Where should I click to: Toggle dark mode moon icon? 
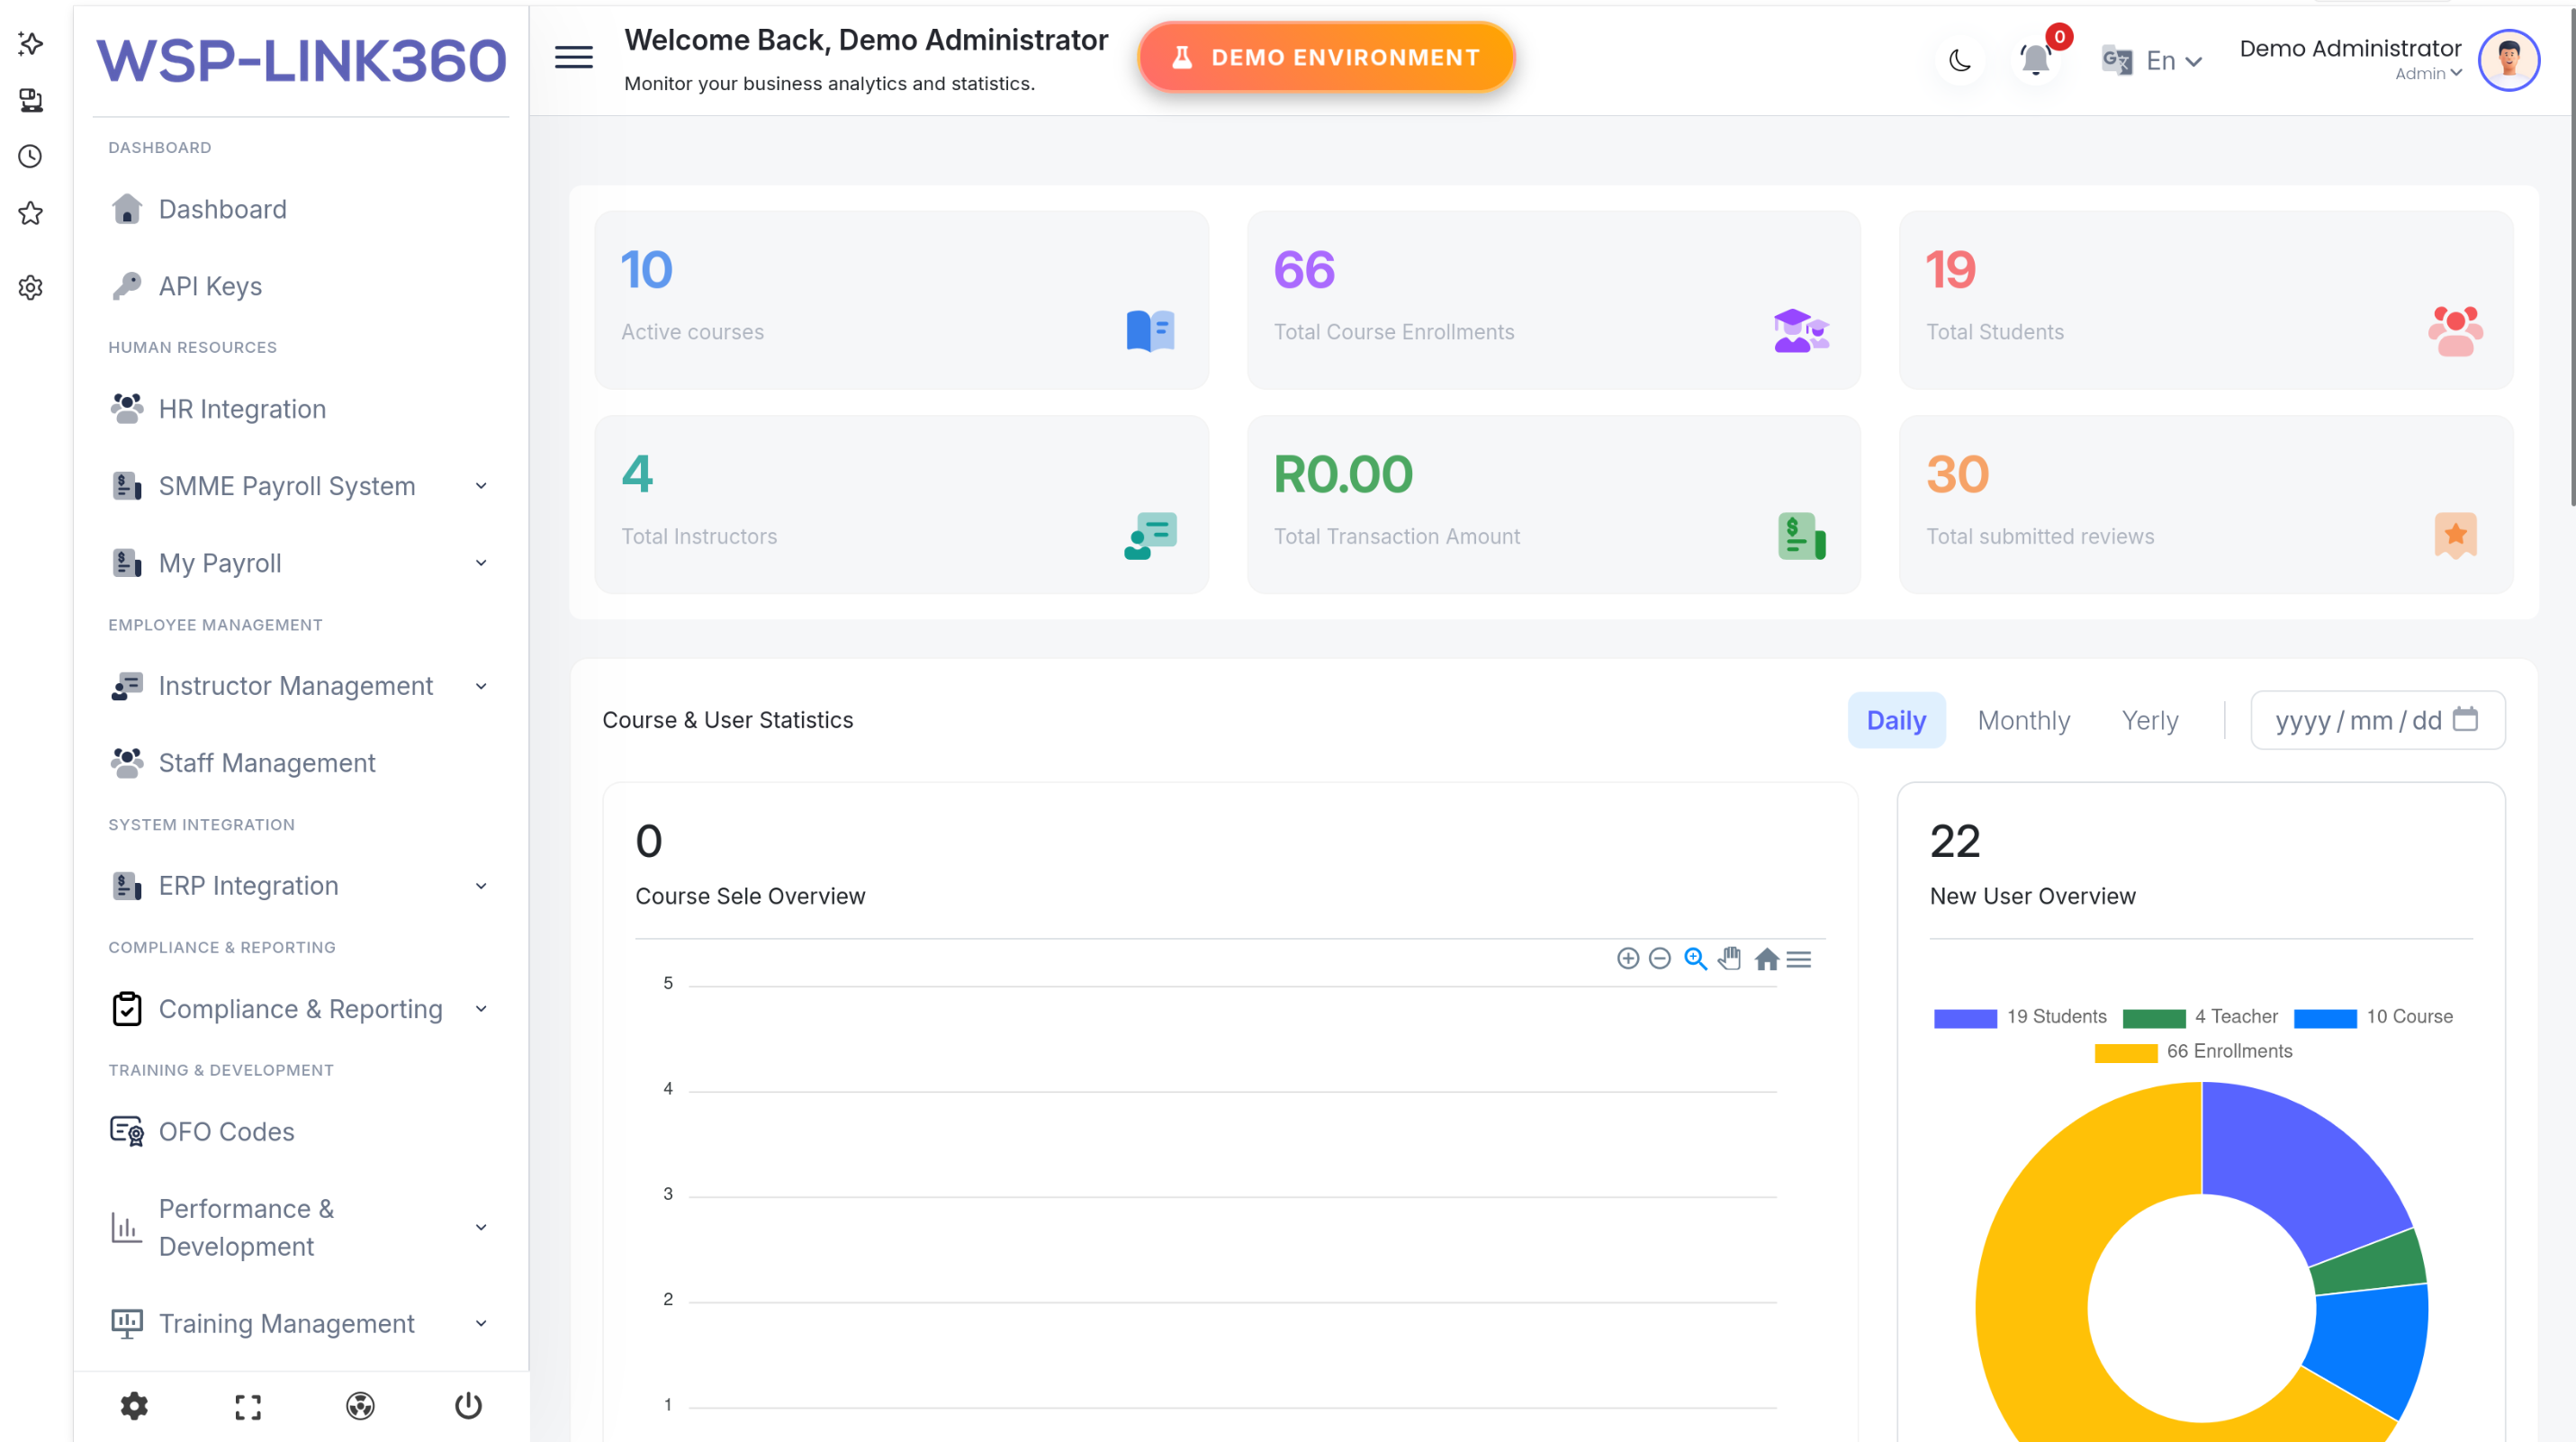click(x=1960, y=60)
